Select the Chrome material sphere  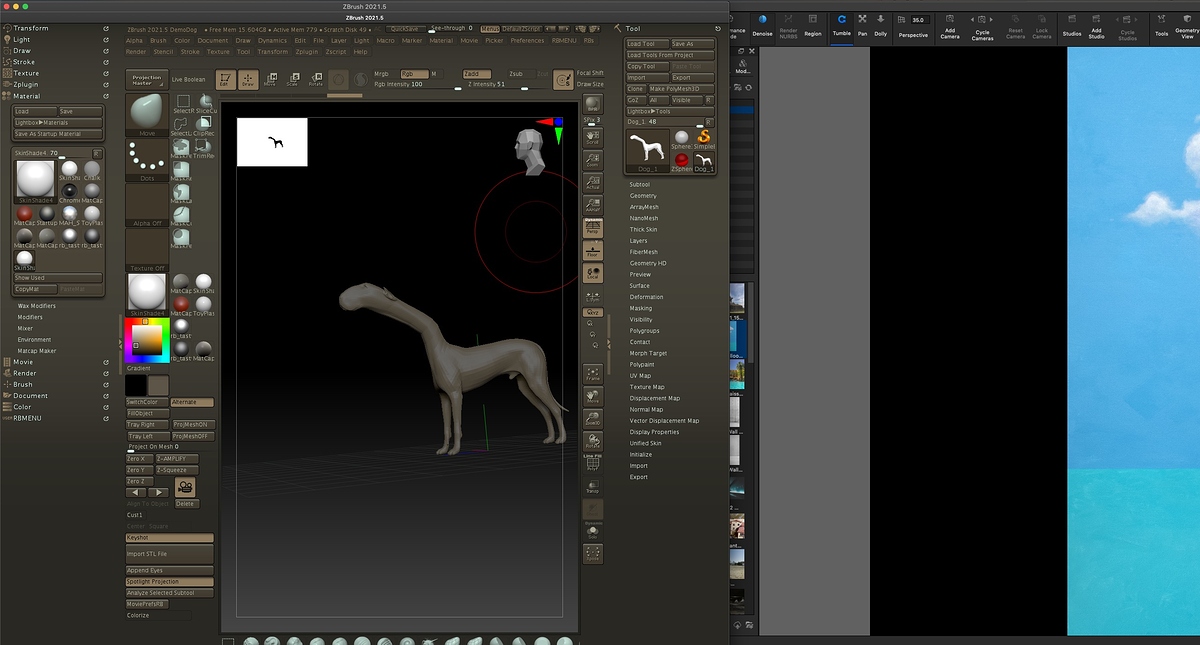pyautogui.click(x=70, y=191)
